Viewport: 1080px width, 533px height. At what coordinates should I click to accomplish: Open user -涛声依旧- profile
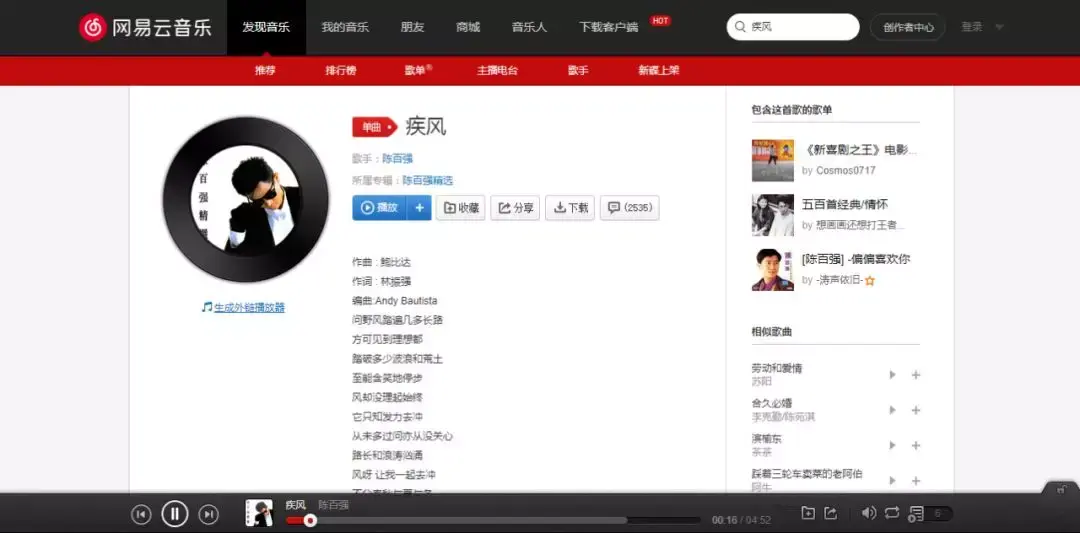pos(840,280)
